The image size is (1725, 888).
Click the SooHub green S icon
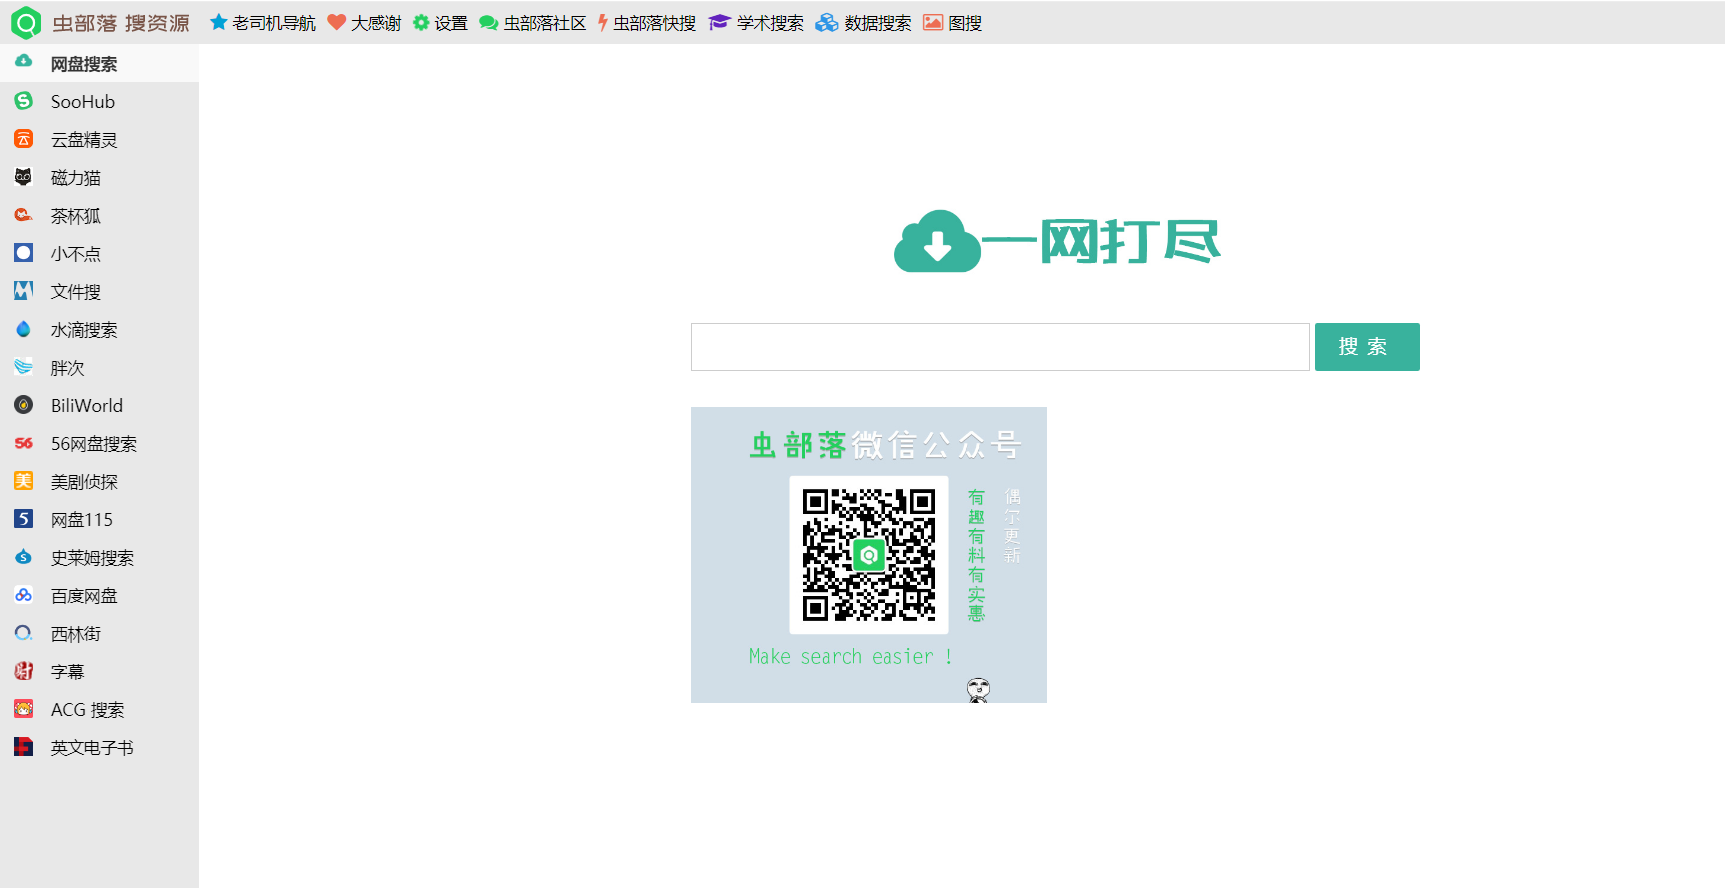pos(24,101)
